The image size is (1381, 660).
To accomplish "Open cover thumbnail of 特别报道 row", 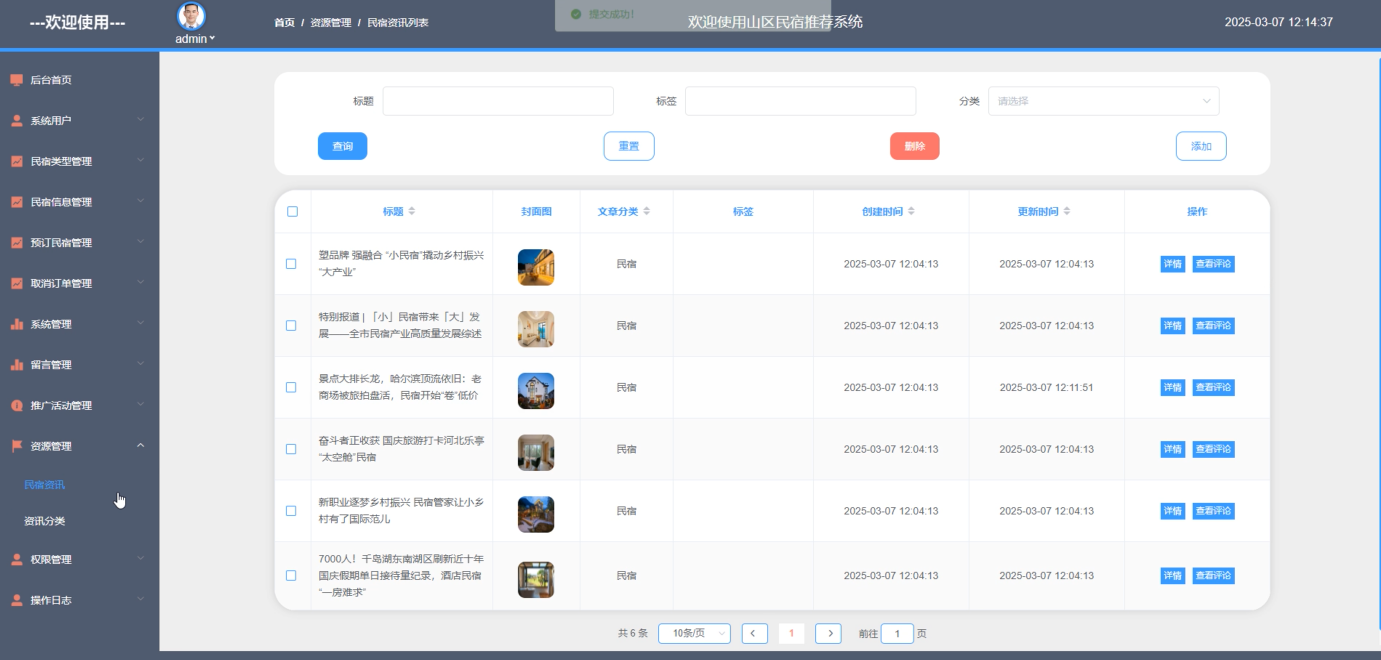I will (536, 329).
